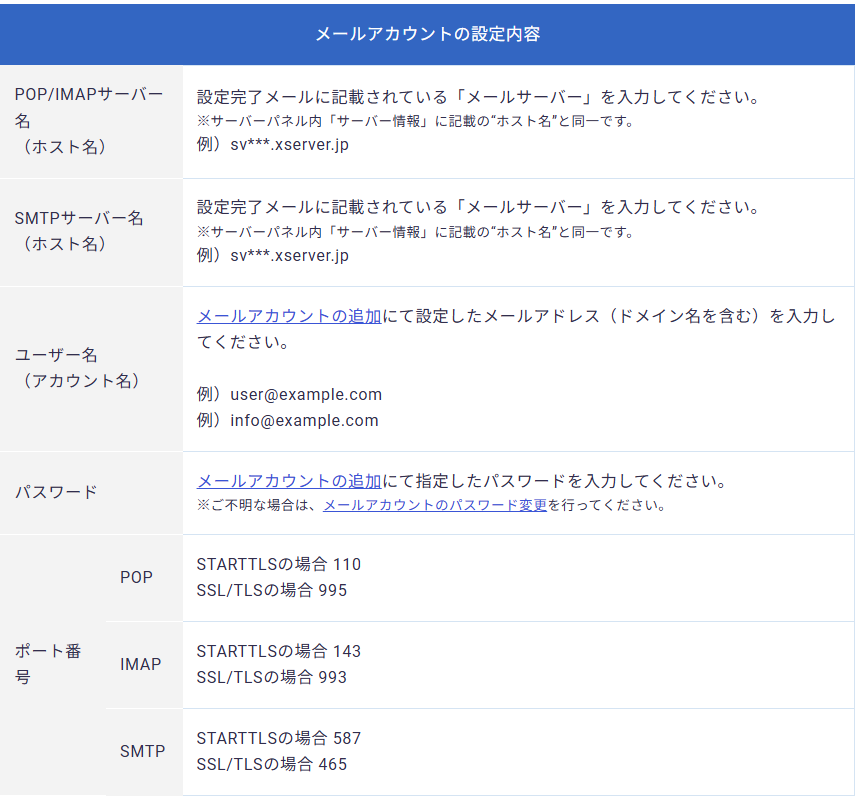Click text STARTTLSの場合 110
Screen dimensions: 862x796
[x=279, y=564]
